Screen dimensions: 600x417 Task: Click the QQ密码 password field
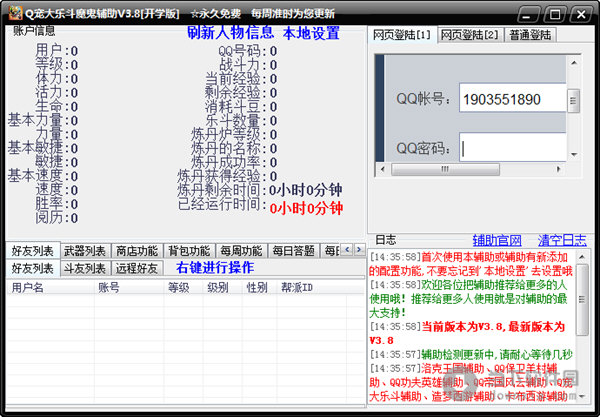click(x=513, y=147)
